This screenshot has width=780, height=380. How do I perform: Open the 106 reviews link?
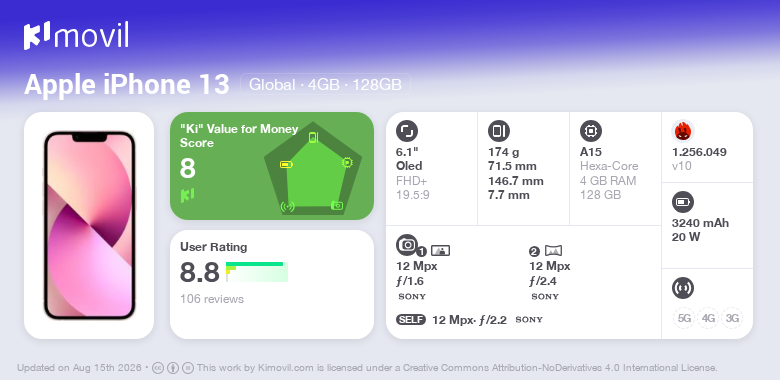coord(212,299)
